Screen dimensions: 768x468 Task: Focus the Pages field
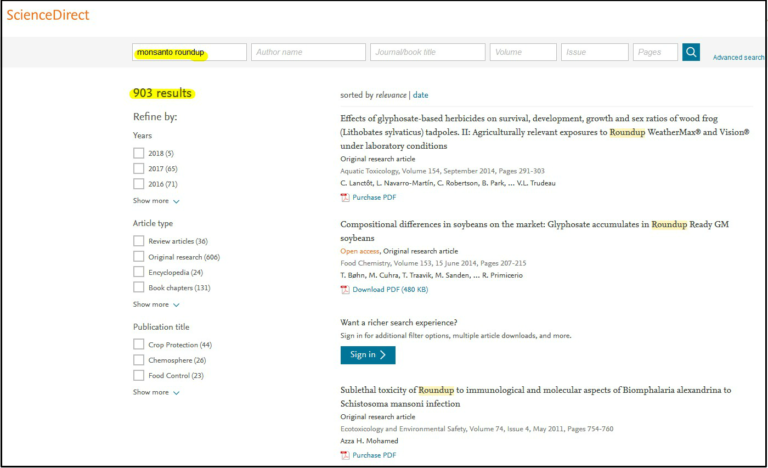pyautogui.click(x=655, y=52)
